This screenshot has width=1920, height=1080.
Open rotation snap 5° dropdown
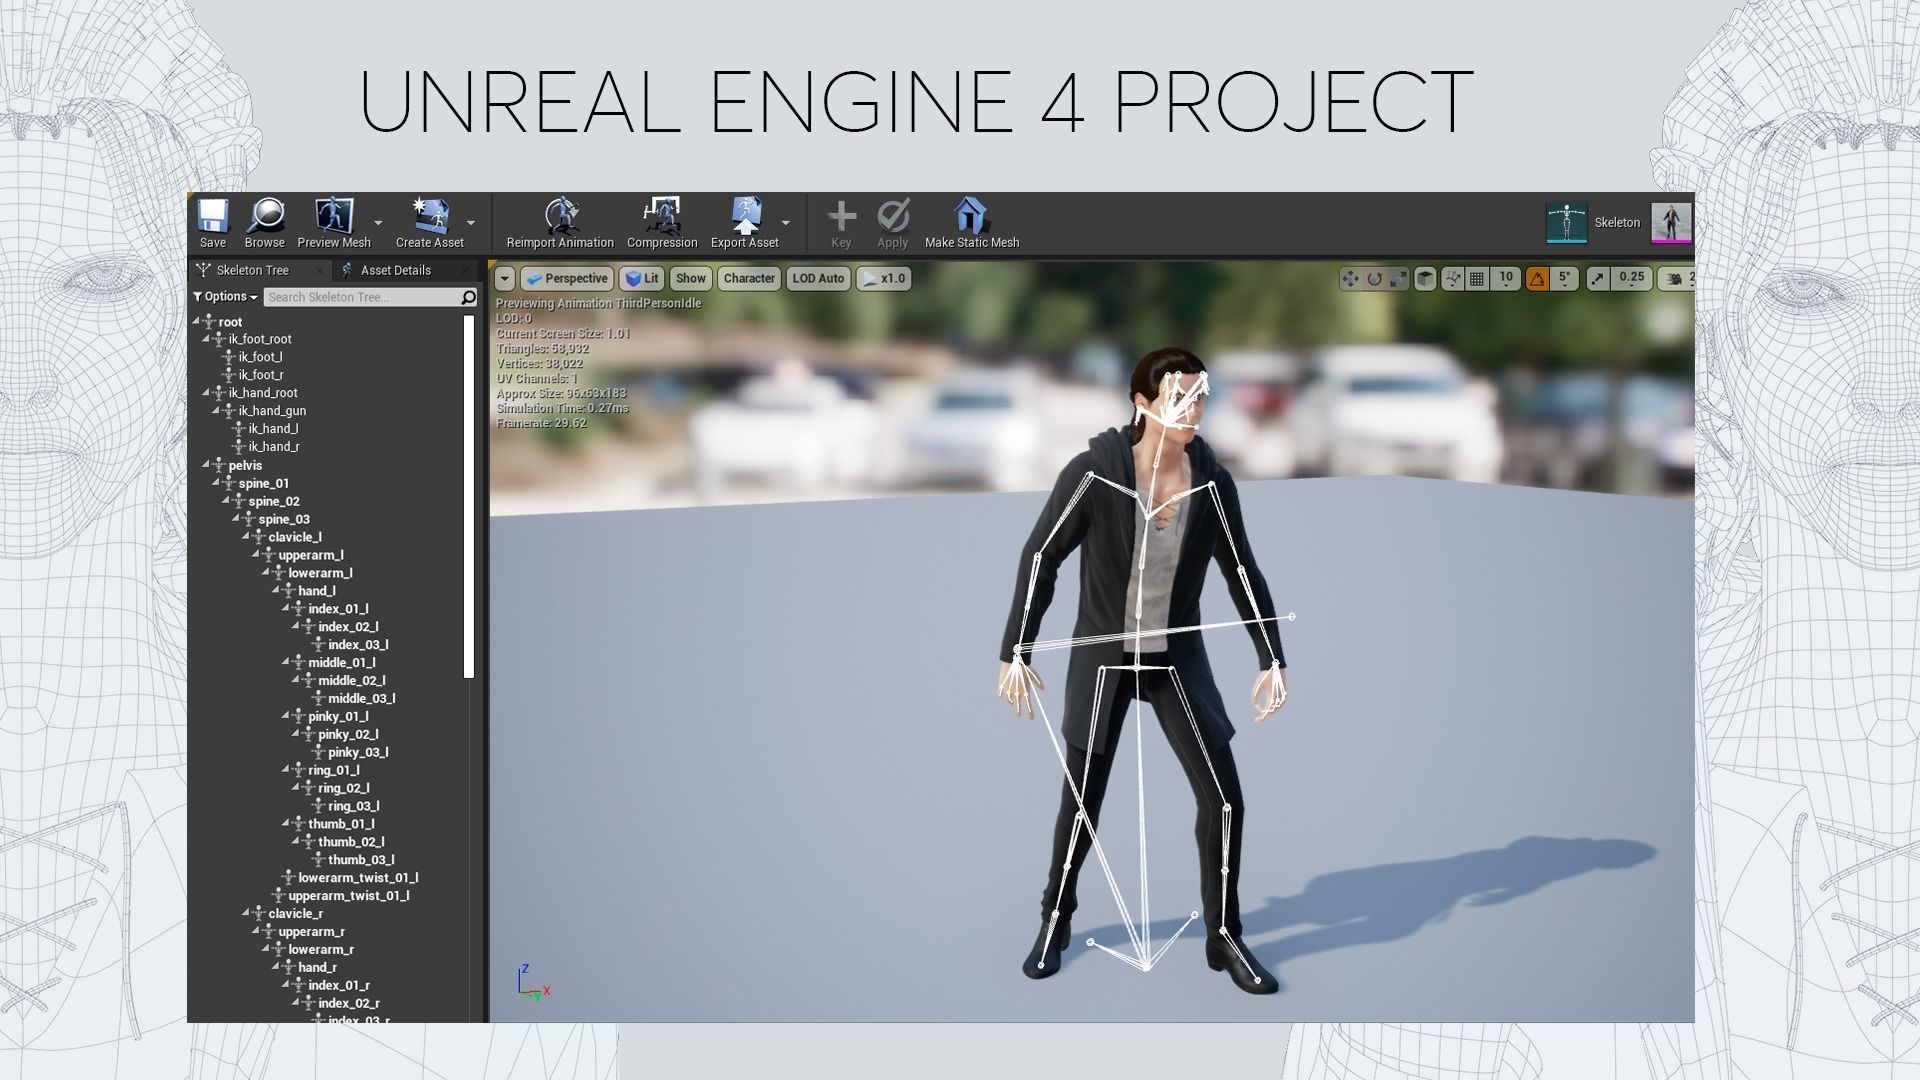[x=1565, y=279]
